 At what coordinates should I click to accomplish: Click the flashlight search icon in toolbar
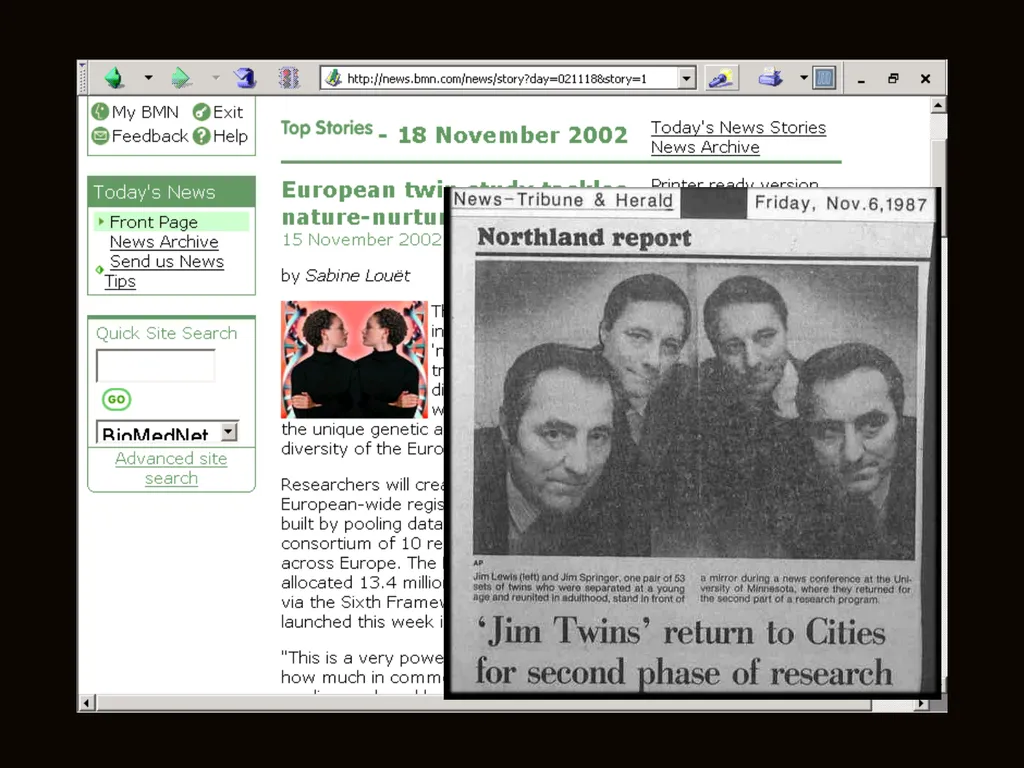(x=722, y=78)
